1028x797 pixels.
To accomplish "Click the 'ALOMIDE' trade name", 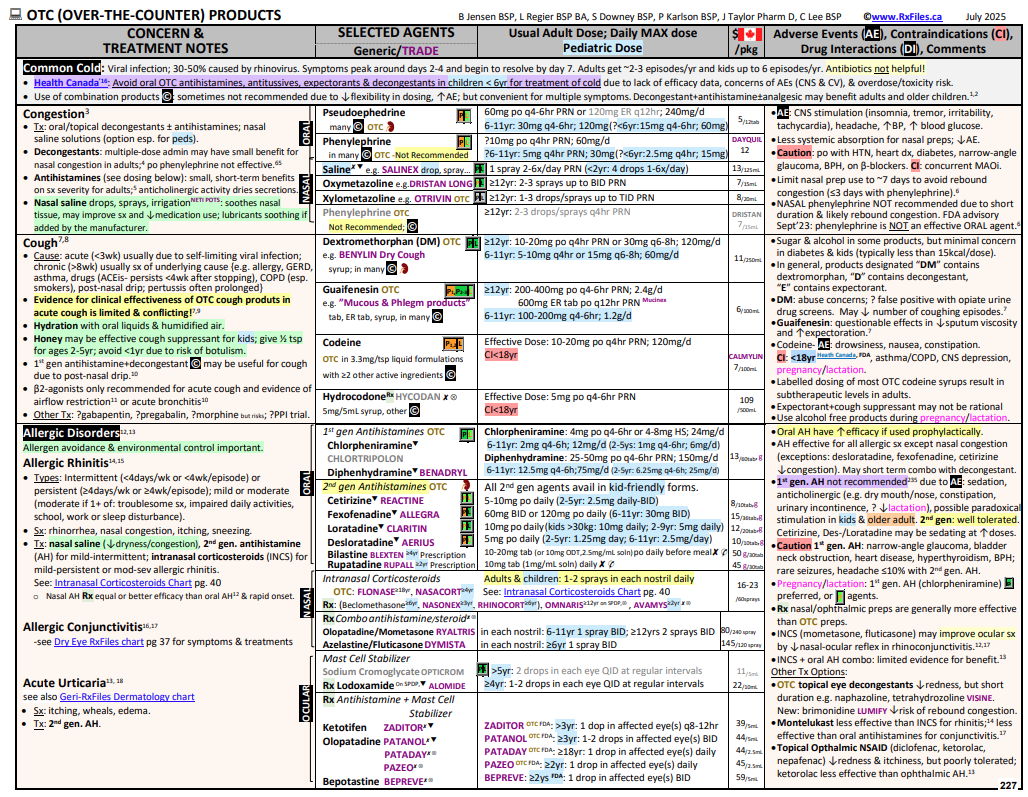I will coord(446,686).
